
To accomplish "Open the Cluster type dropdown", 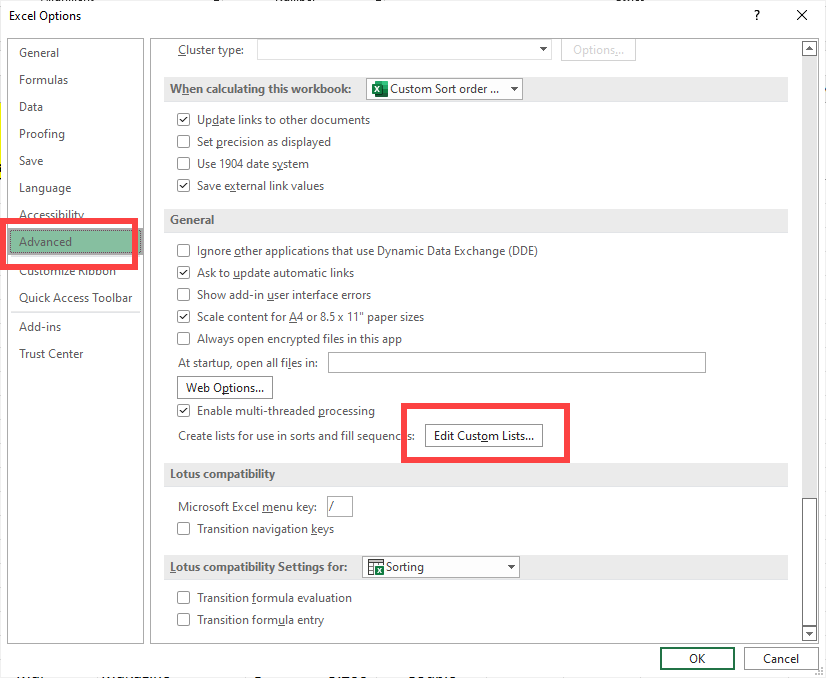I will [541, 49].
